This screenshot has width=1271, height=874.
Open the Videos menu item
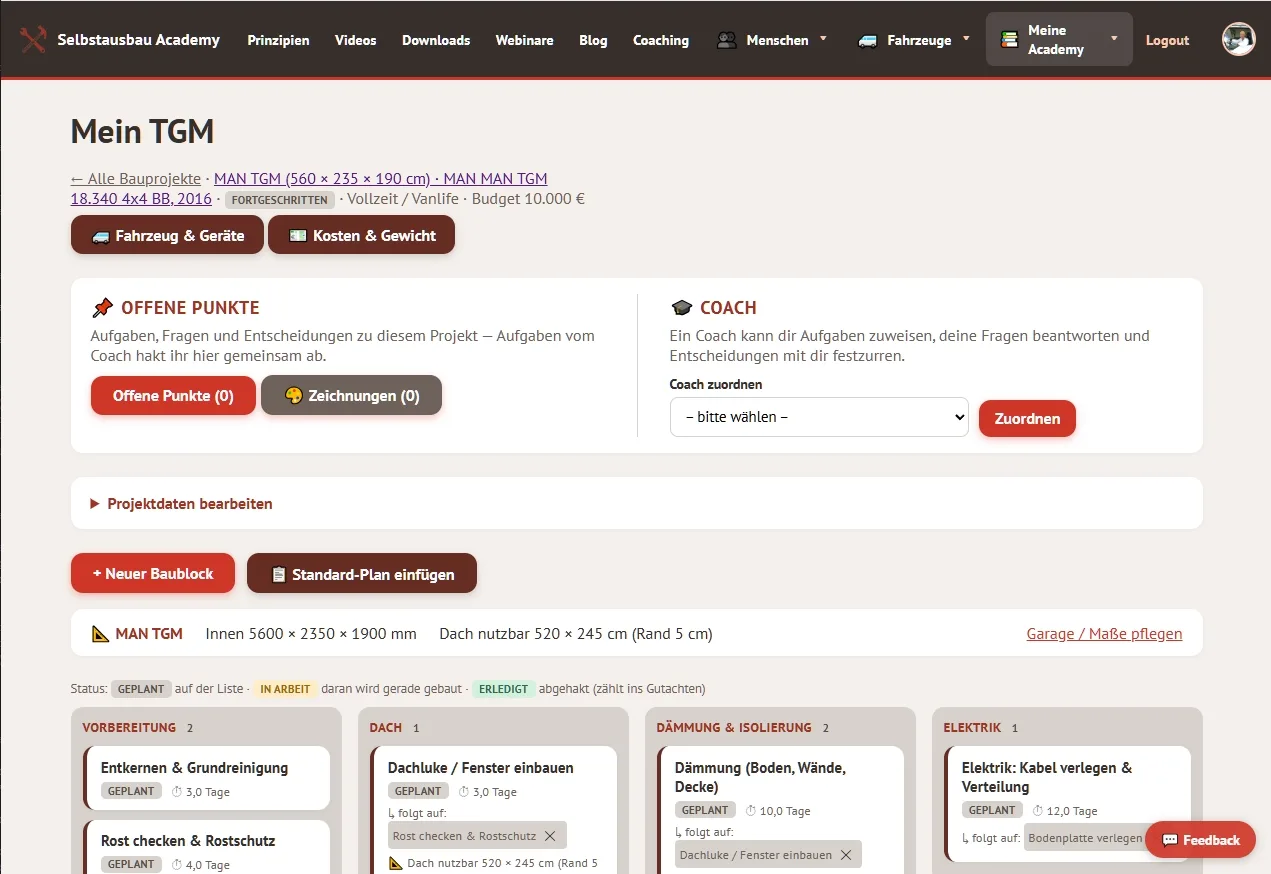356,40
